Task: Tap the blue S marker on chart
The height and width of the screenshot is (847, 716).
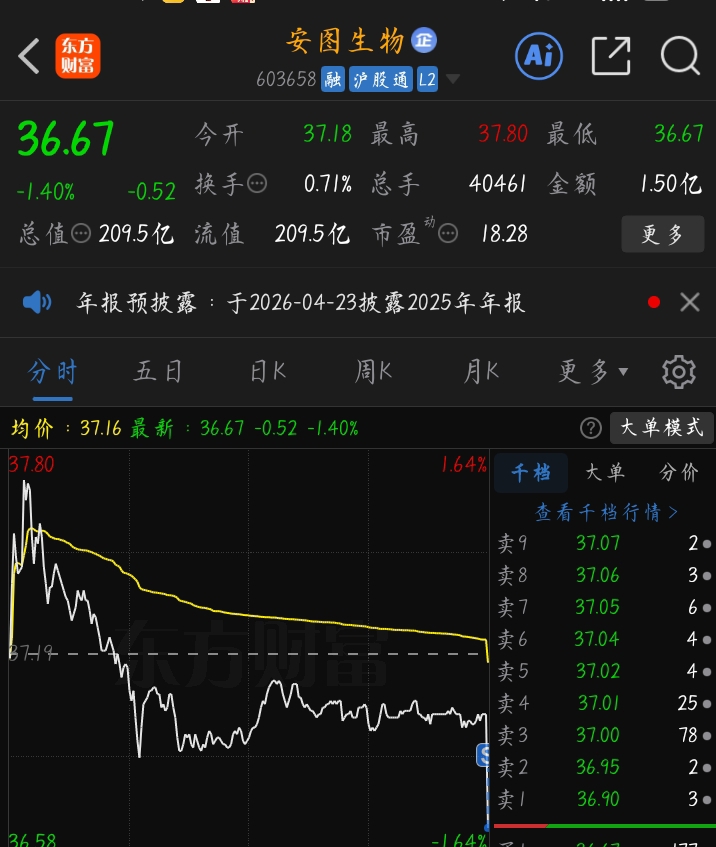Action: pyautogui.click(x=483, y=755)
